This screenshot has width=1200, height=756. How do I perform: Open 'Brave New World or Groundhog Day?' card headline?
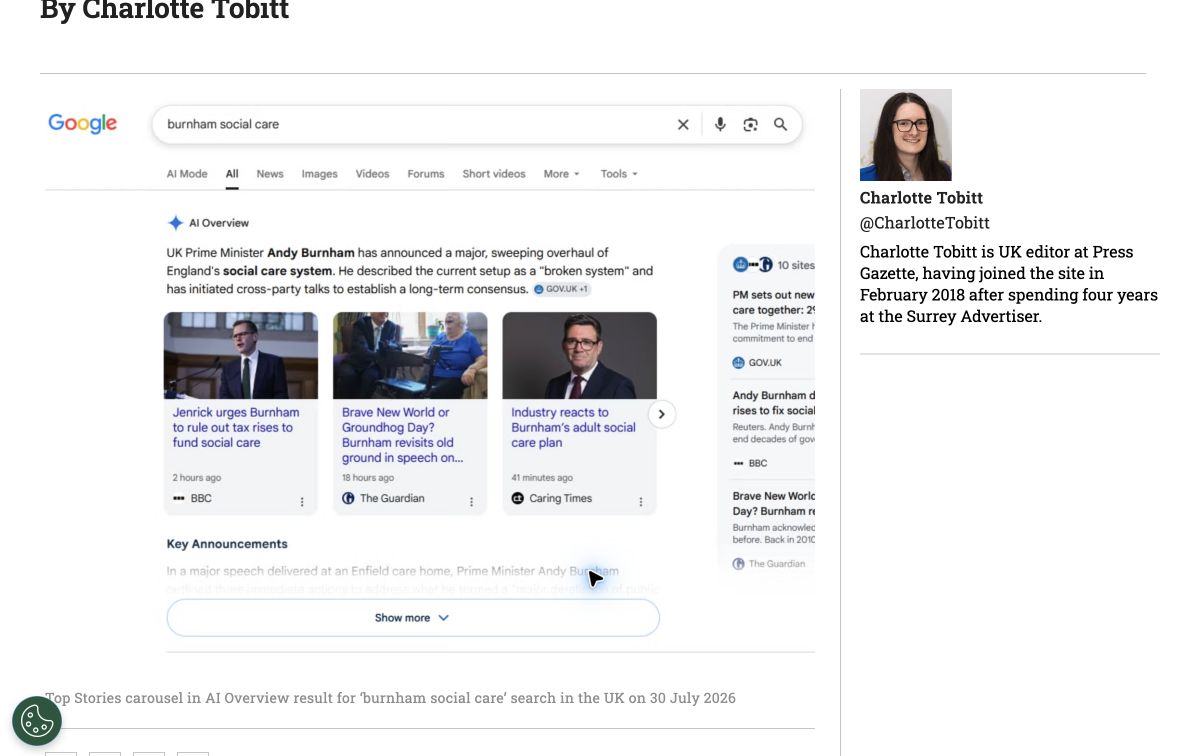[403, 435]
